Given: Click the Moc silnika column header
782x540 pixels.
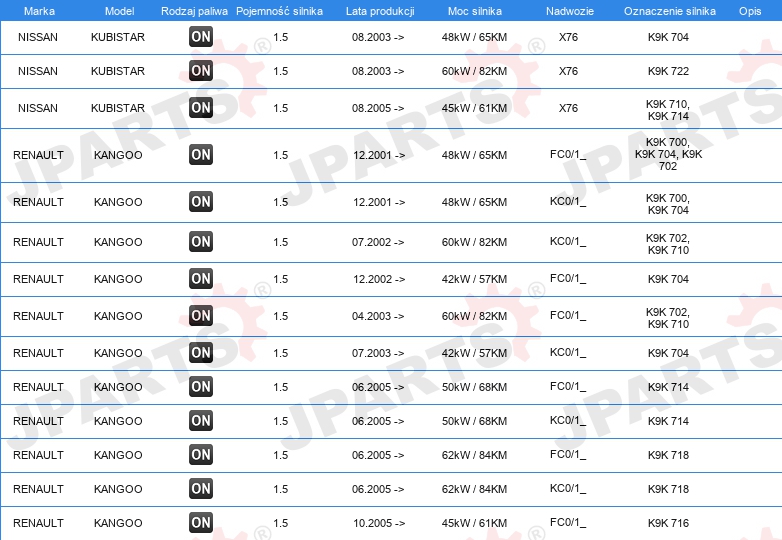Looking at the screenshot, I should coord(475,11).
